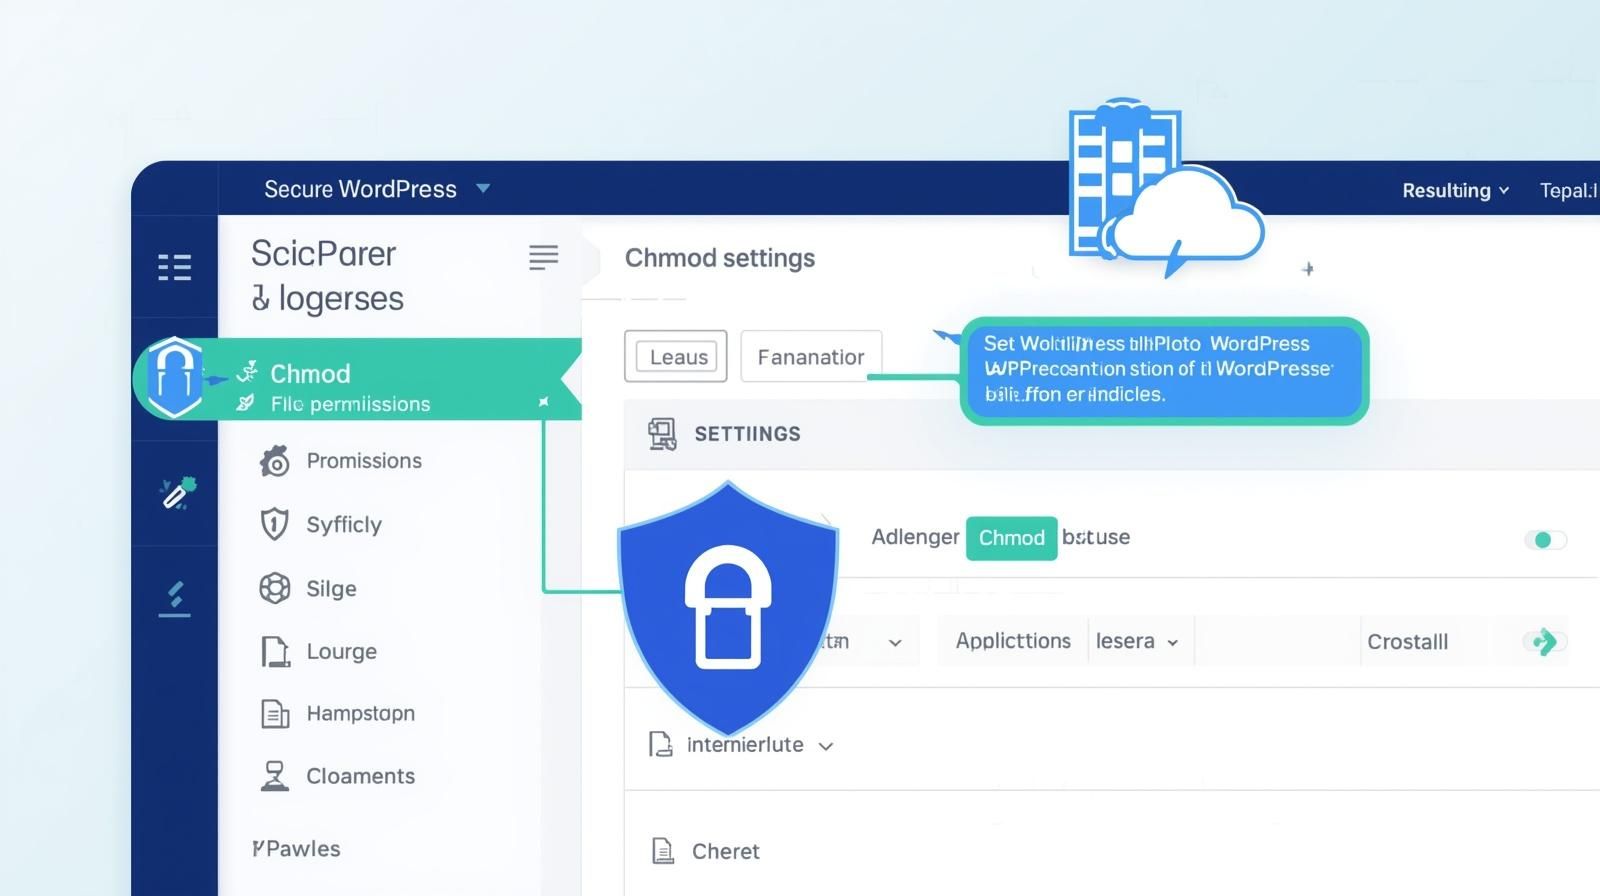This screenshot has height=896, width=1600.
Task: Click the leaf icon beside File permissions
Action: (x=245, y=403)
